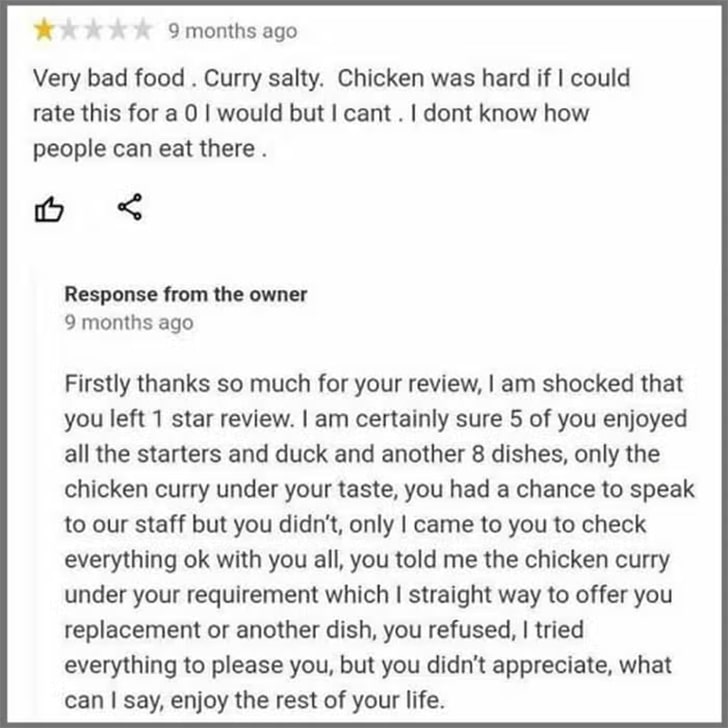Select the first gold rating star

click(44, 30)
